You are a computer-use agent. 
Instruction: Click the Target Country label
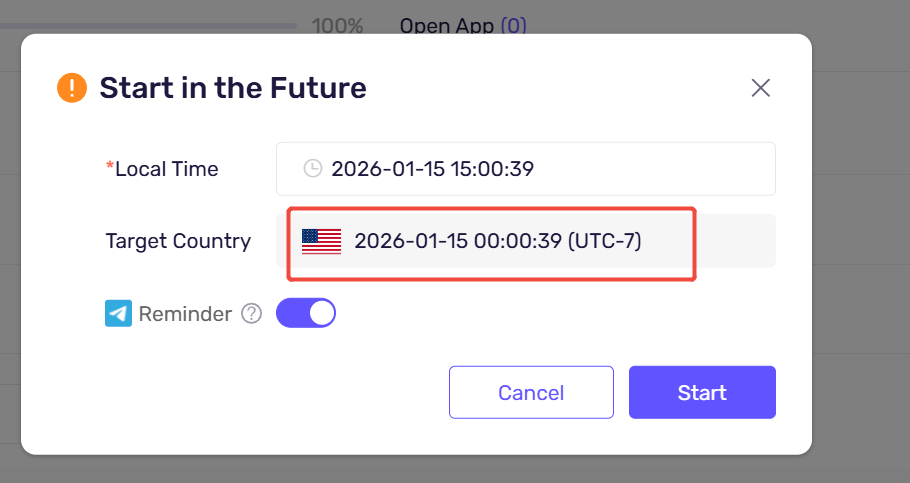[x=178, y=241]
